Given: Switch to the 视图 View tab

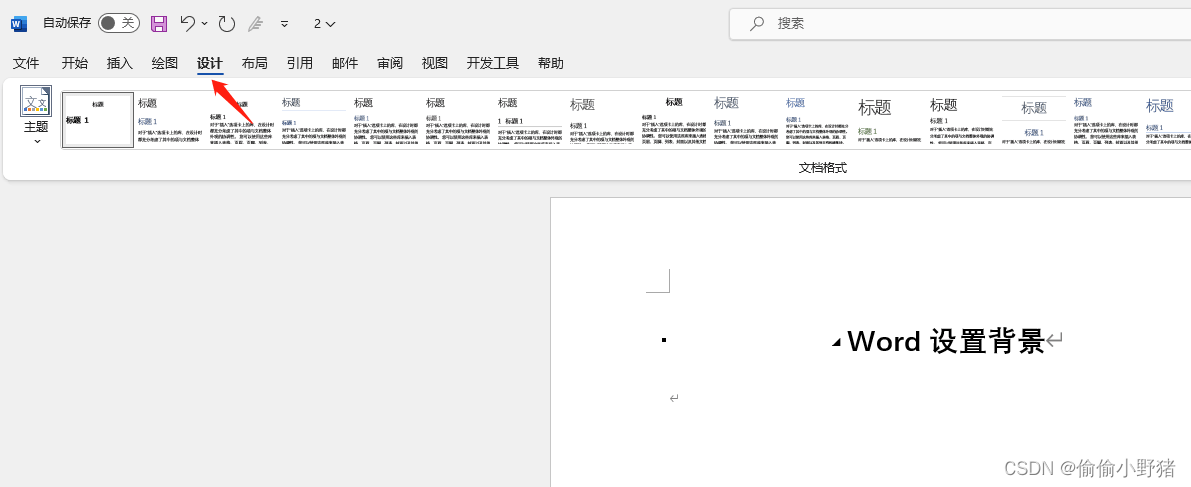Looking at the screenshot, I should (x=434, y=63).
